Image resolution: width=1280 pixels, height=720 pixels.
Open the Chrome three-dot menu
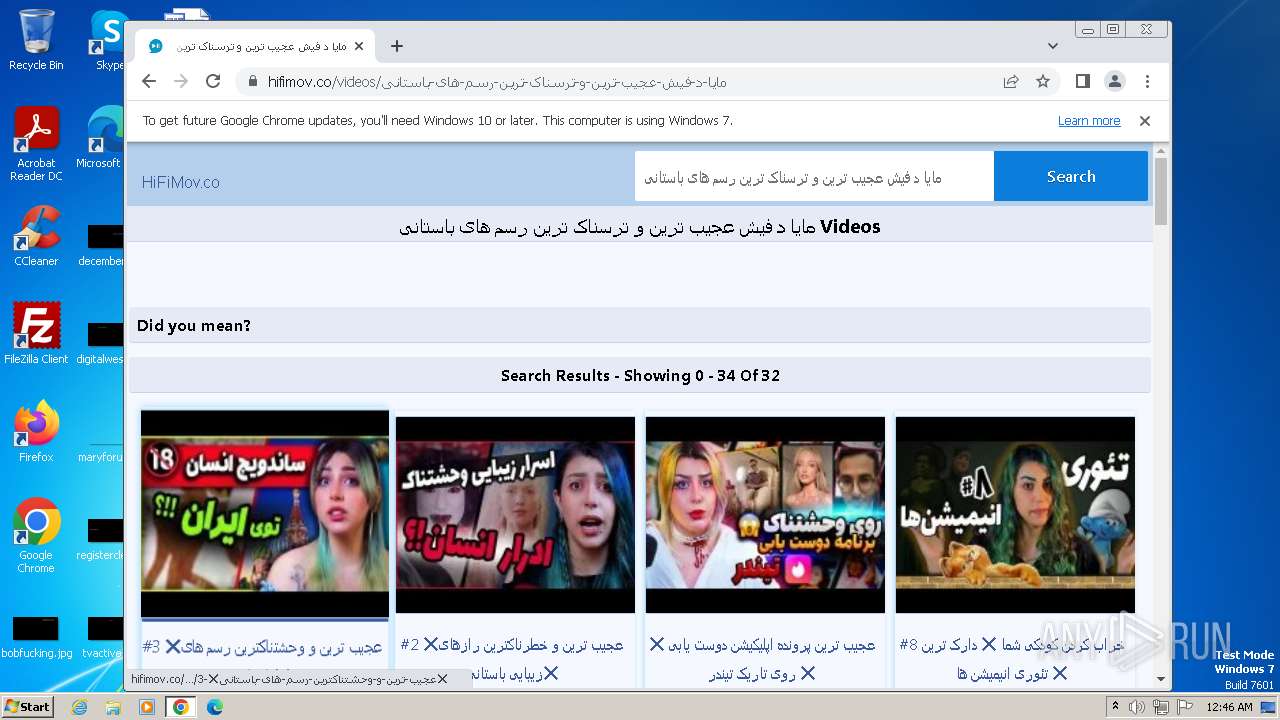[x=1147, y=82]
